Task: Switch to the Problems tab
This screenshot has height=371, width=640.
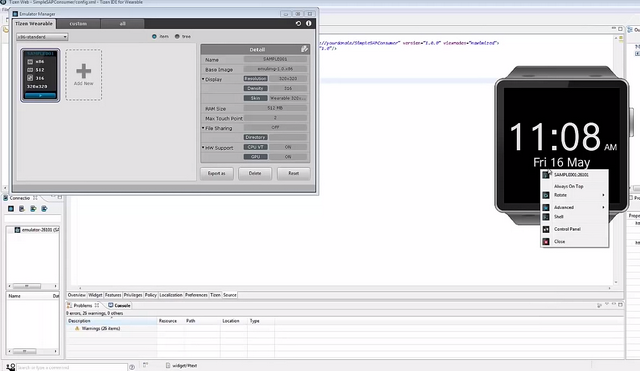Action: 83,305
